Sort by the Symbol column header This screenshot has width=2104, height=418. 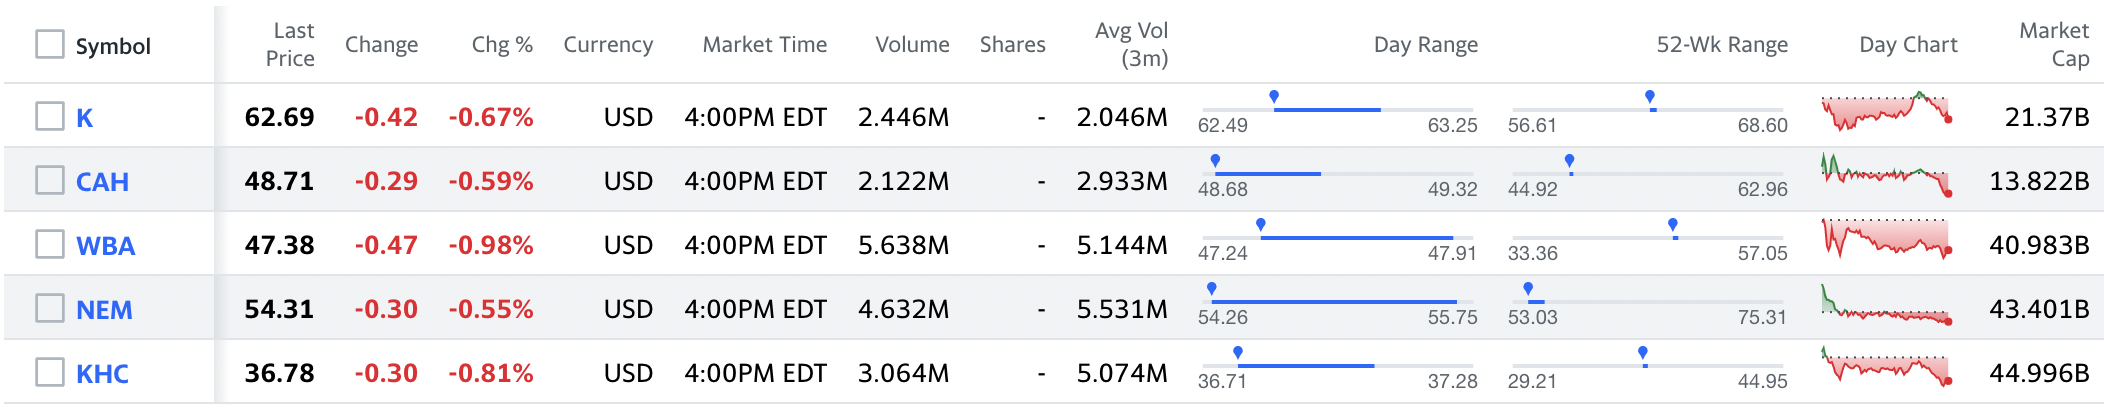tap(113, 46)
